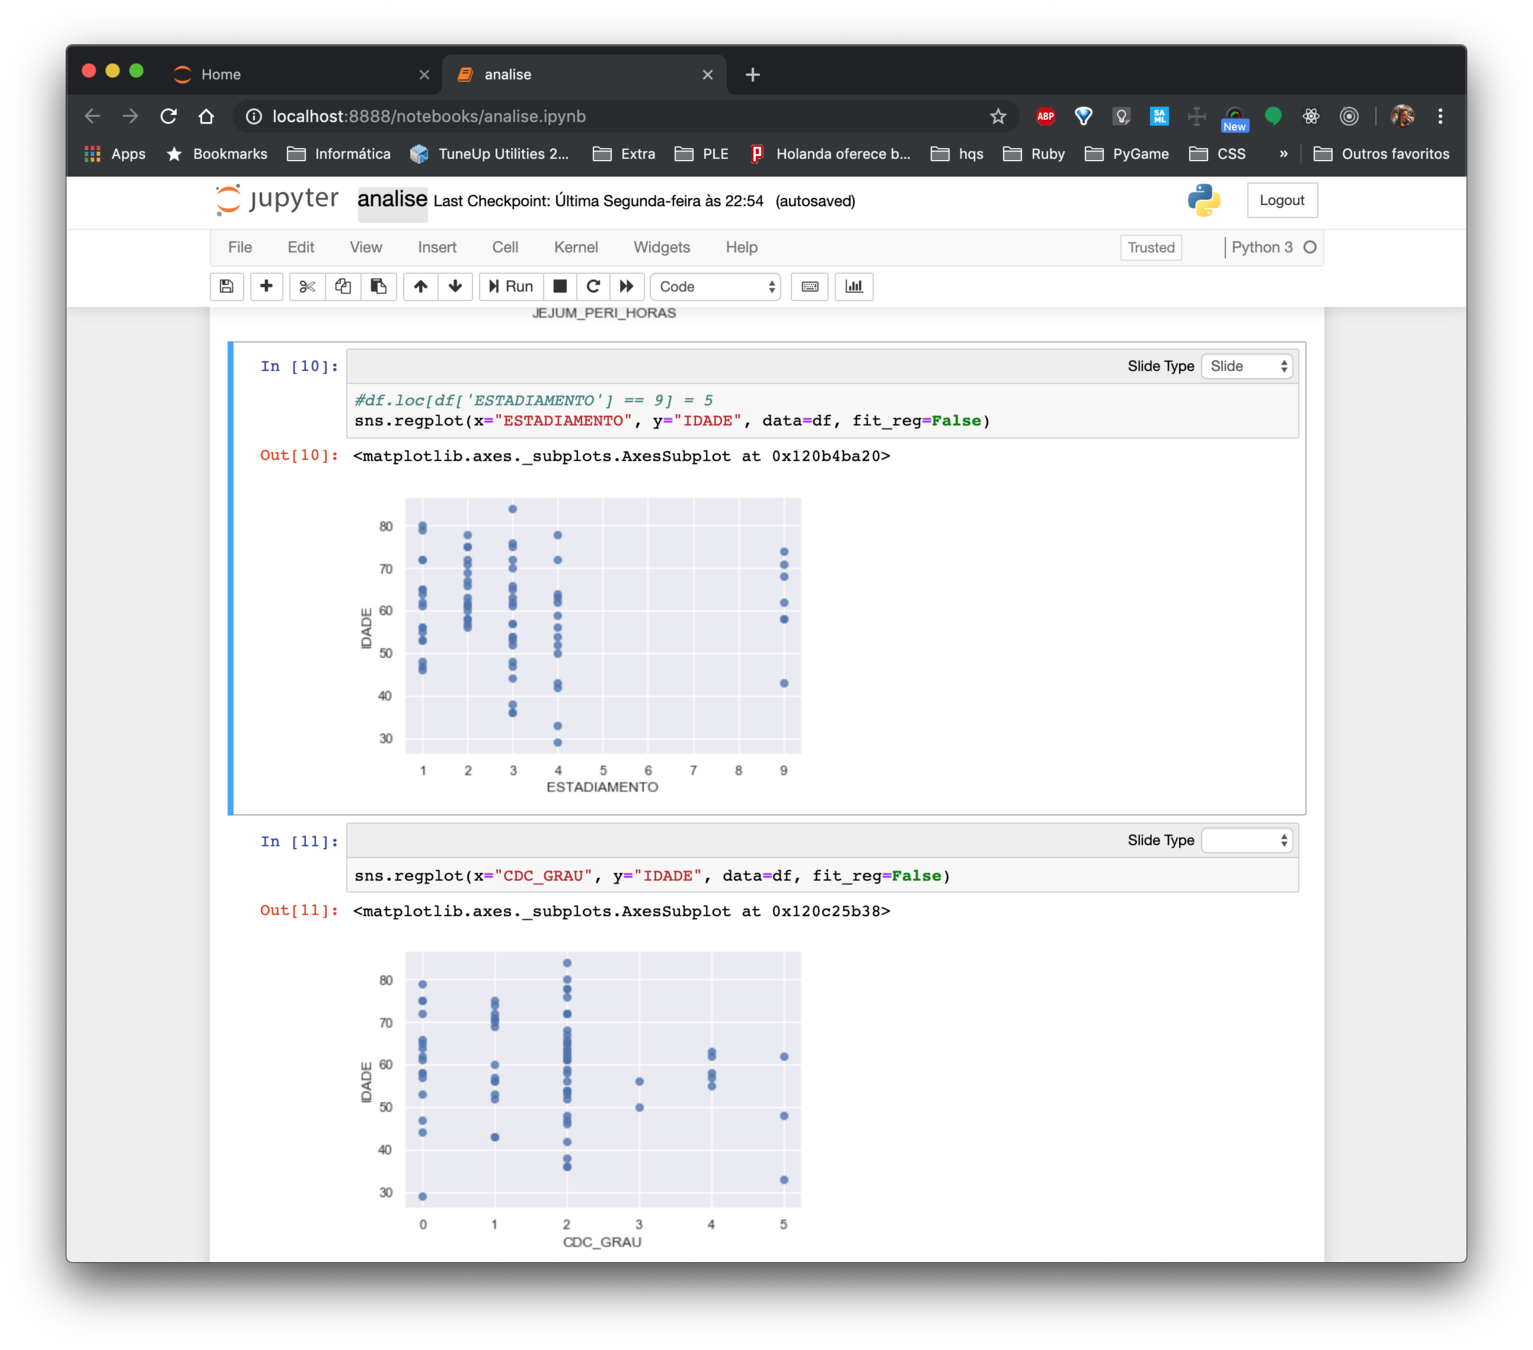This screenshot has width=1533, height=1350.
Task: Open the Widgets menu
Action: (x=662, y=248)
